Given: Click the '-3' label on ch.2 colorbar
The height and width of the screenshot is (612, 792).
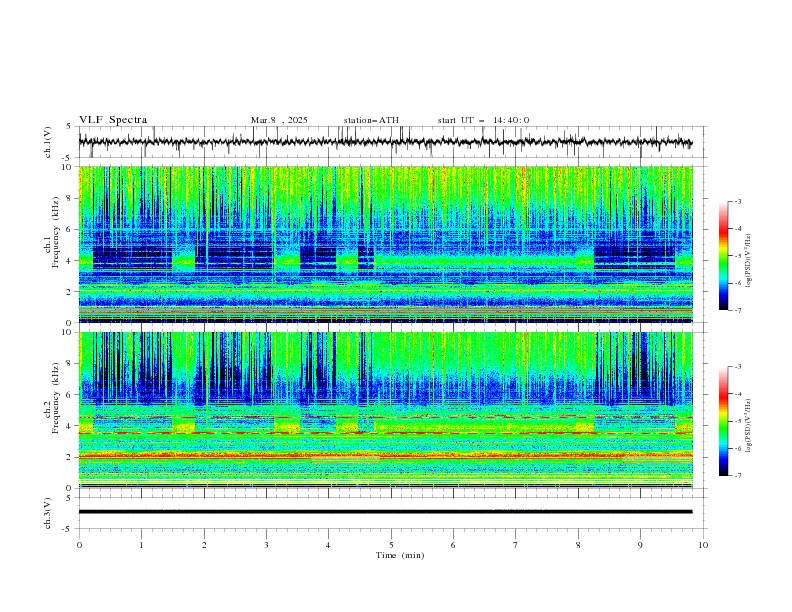Looking at the screenshot, I should (738, 367).
